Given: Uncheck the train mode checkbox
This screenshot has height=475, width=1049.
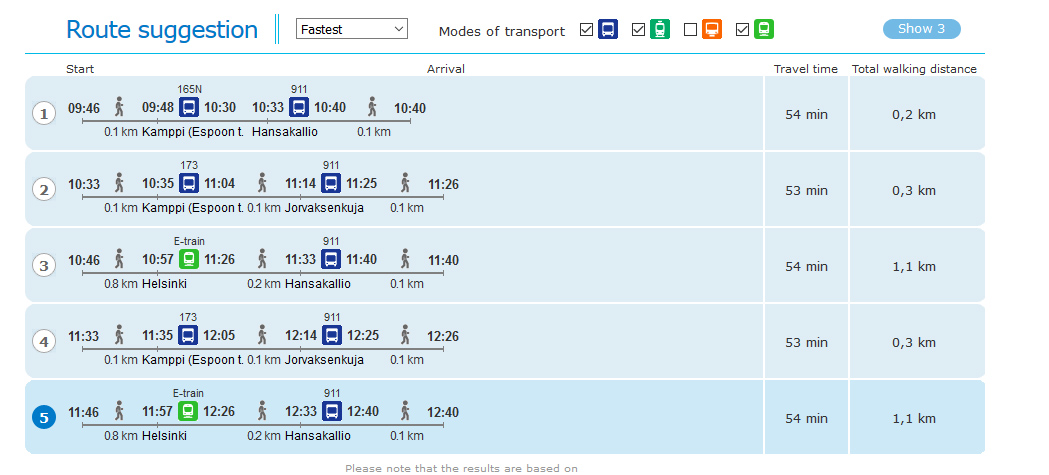Looking at the screenshot, I should pyautogui.click(x=743, y=29).
